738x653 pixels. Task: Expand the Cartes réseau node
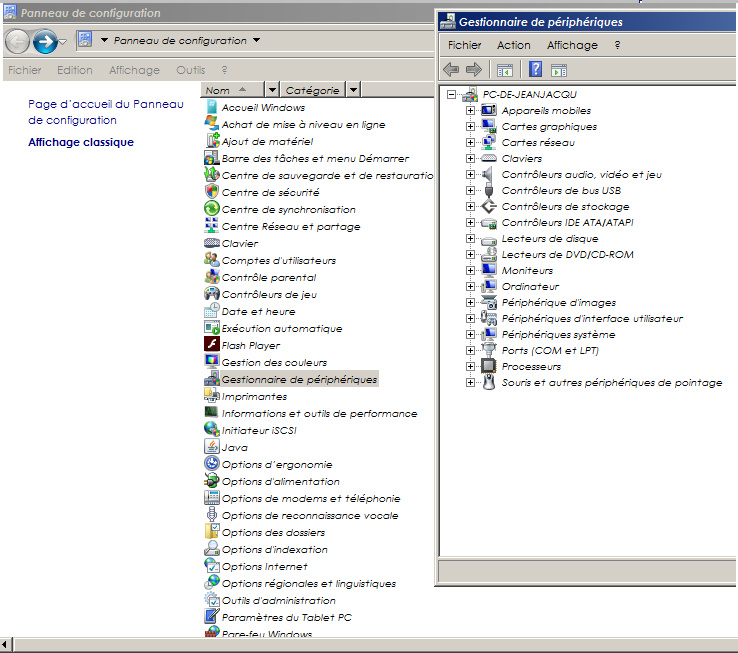[470, 143]
